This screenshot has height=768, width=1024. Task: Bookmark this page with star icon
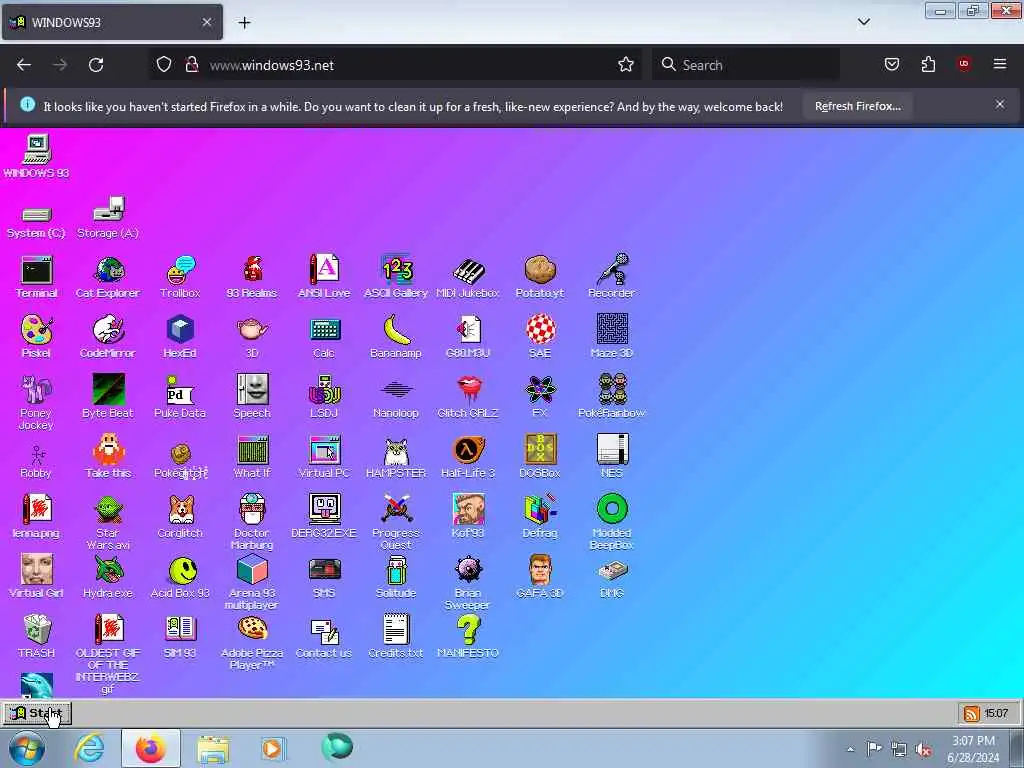point(626,65)
